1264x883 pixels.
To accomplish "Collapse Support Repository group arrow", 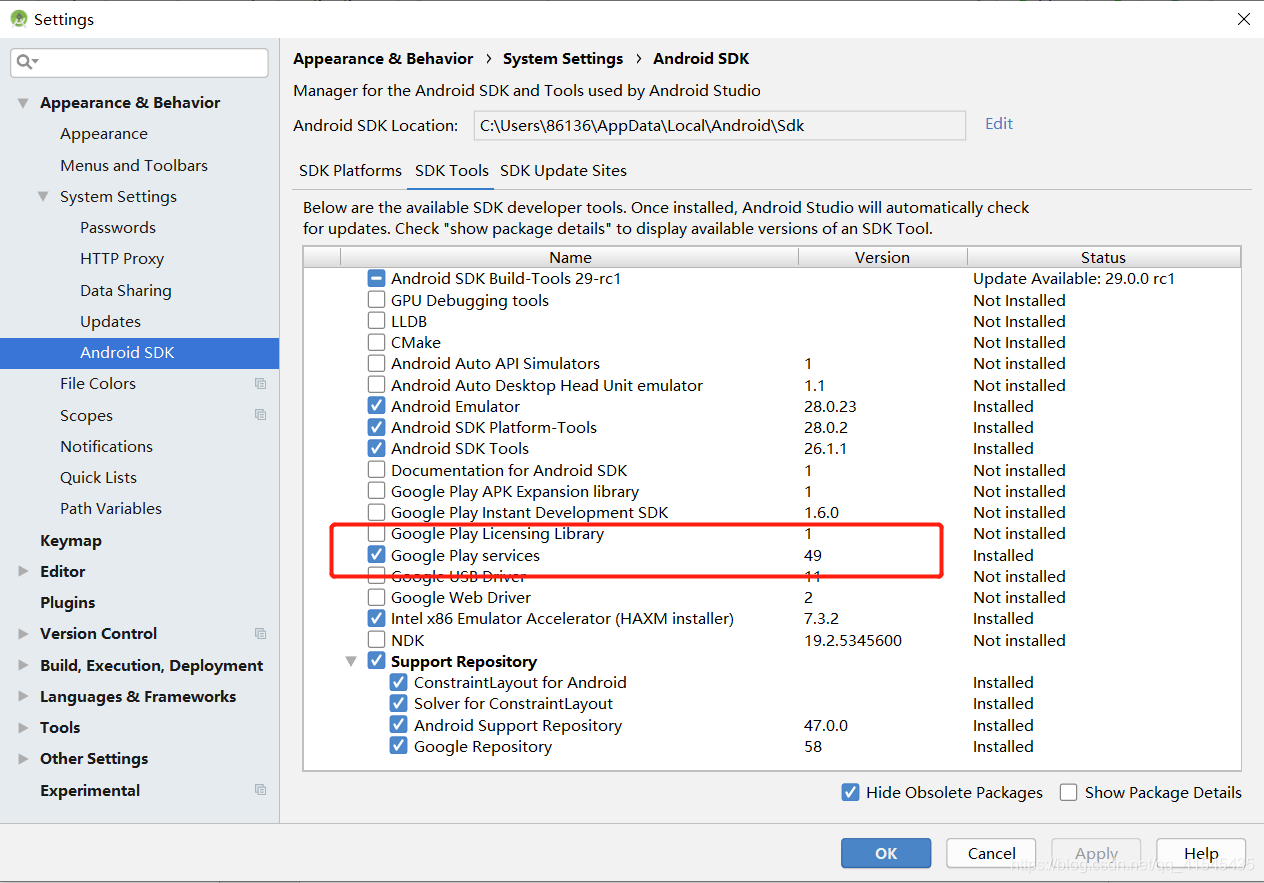I will [351, 662].
